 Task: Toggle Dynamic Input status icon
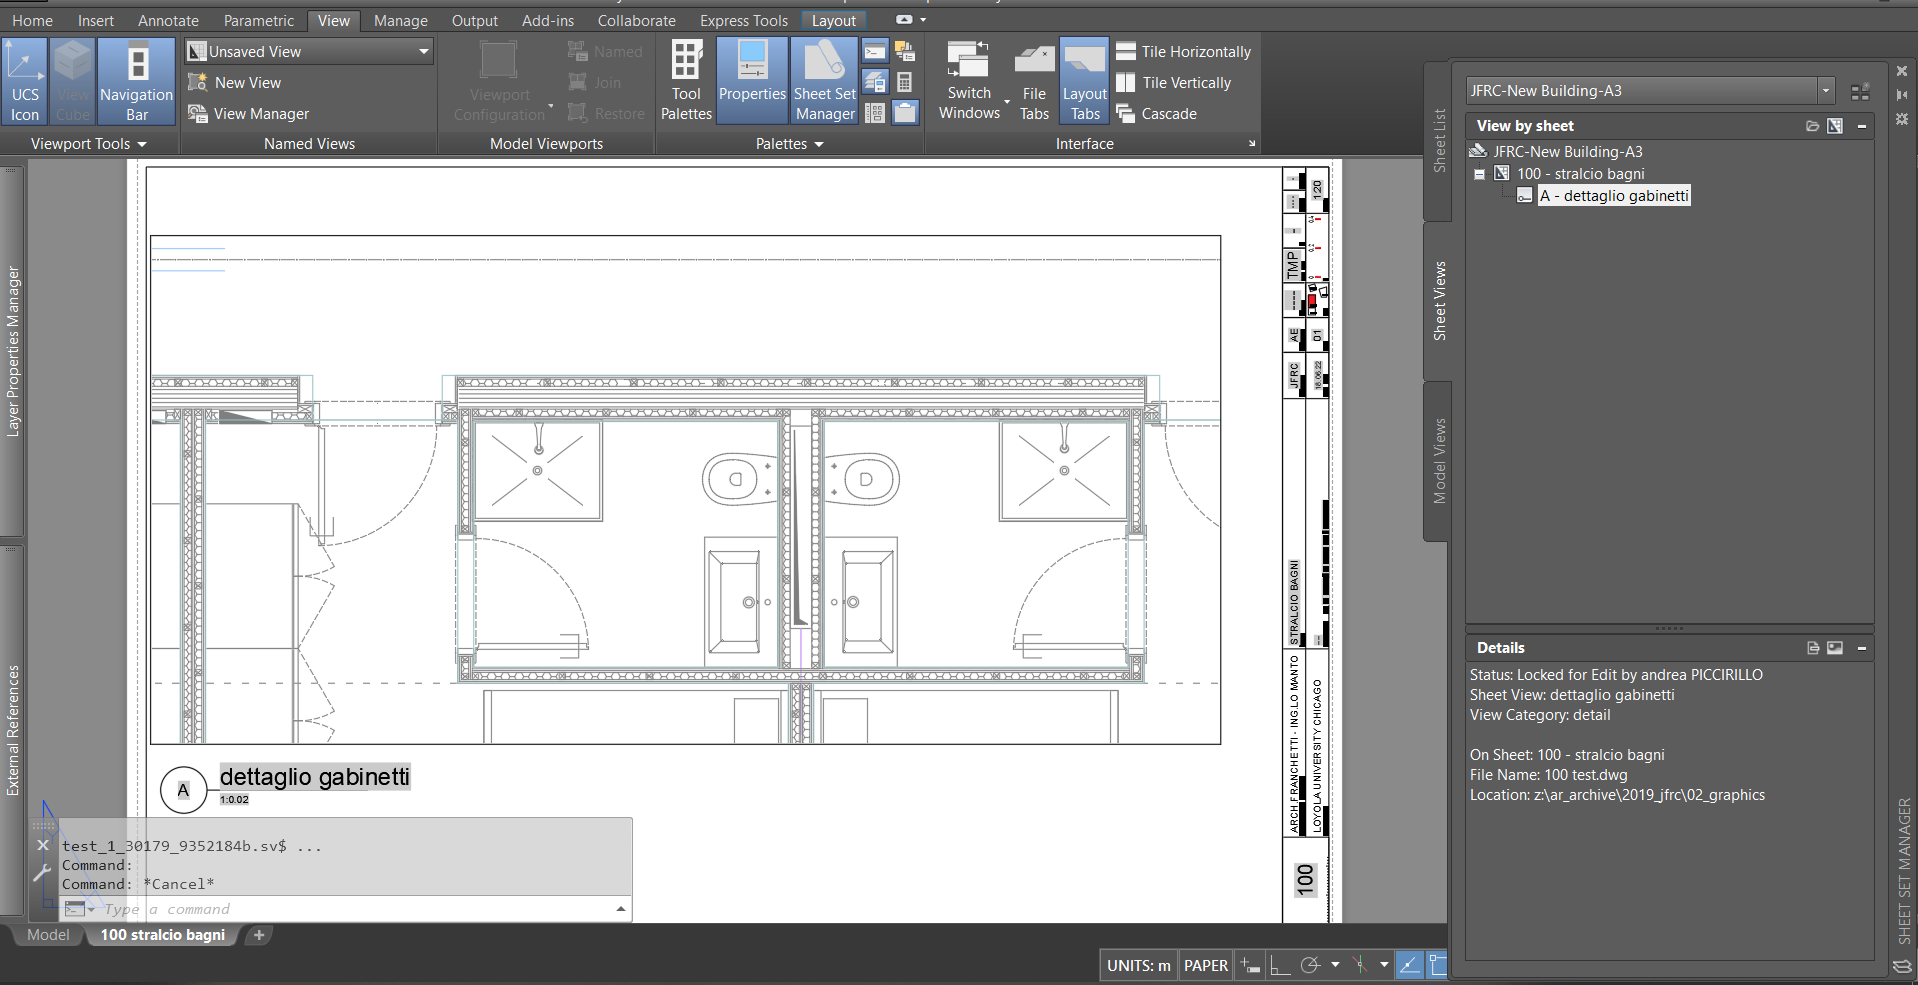(x=1250, y=966)
